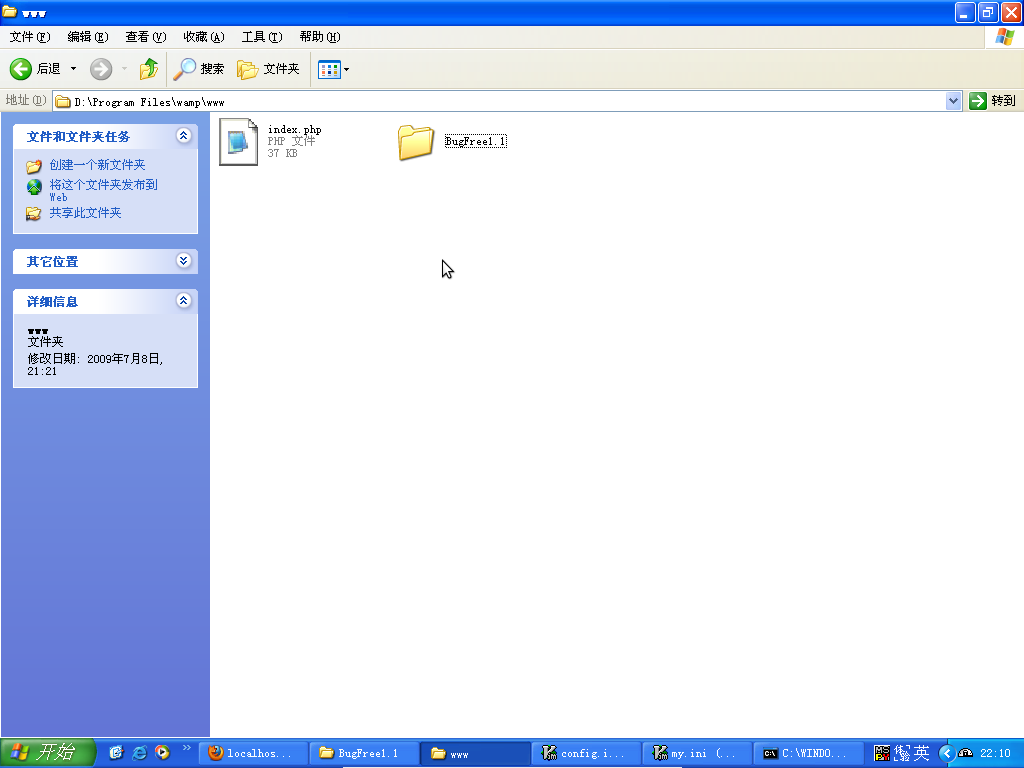Screen dimensions: 1024x768
Task: Click the 转到 Go button
Action: pyautogui.click(x=993, y=101)
